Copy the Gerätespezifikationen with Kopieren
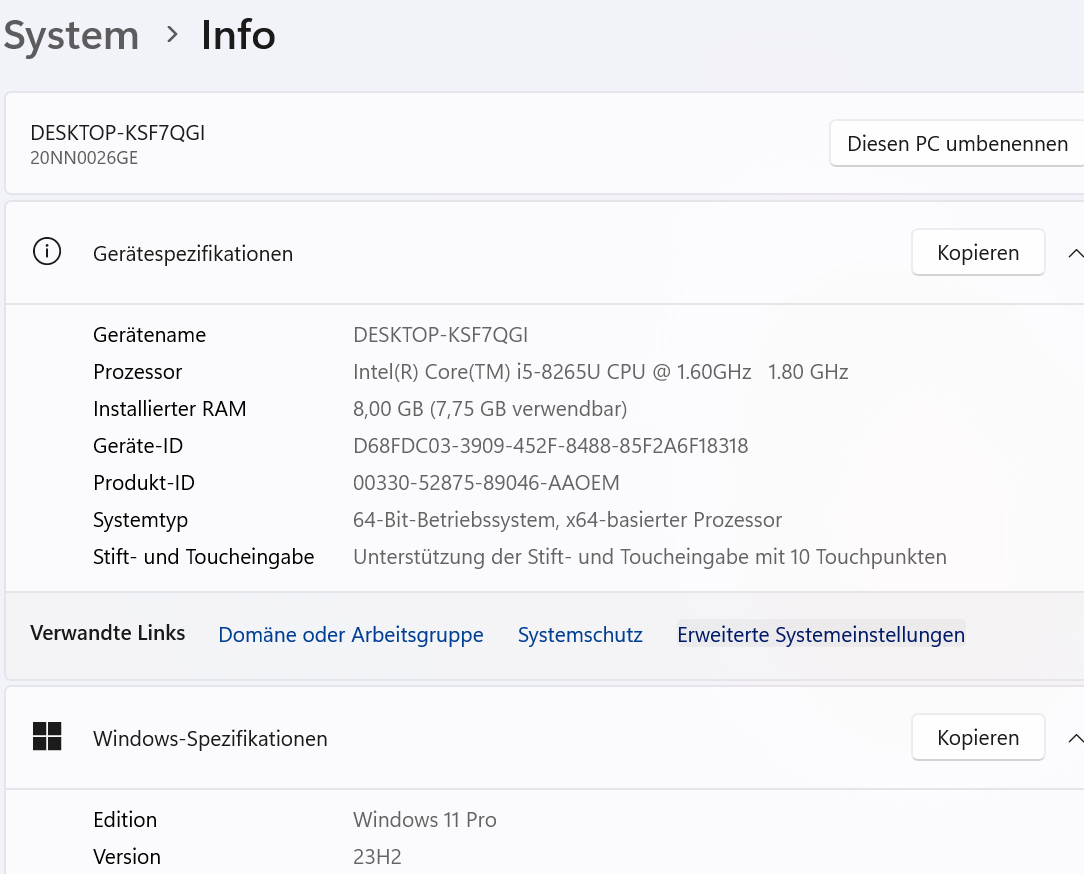The width and height of the screenshot is (1084, 874). (x=978, y=252)
